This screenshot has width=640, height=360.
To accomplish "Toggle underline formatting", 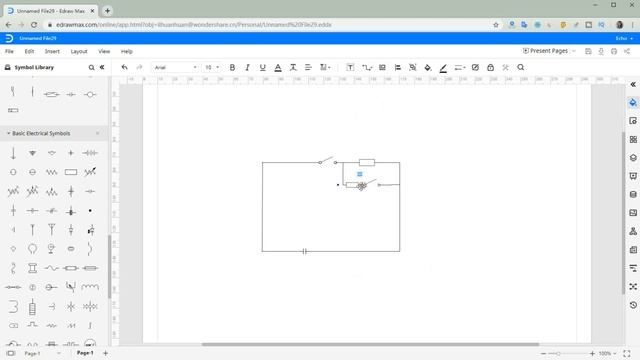I will (262, 67).
